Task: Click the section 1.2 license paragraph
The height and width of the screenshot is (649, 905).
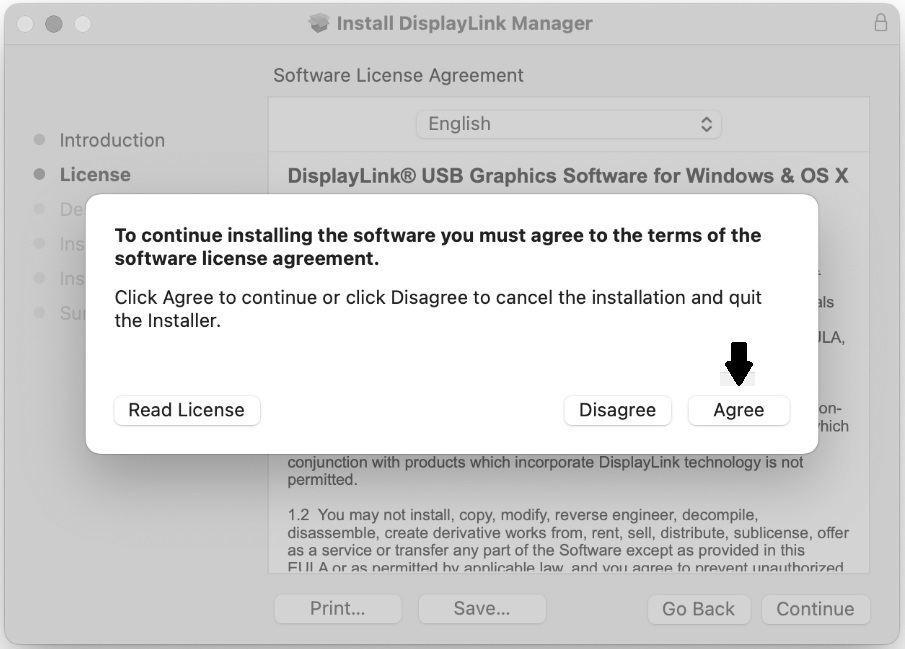Action: click(568, 540)
